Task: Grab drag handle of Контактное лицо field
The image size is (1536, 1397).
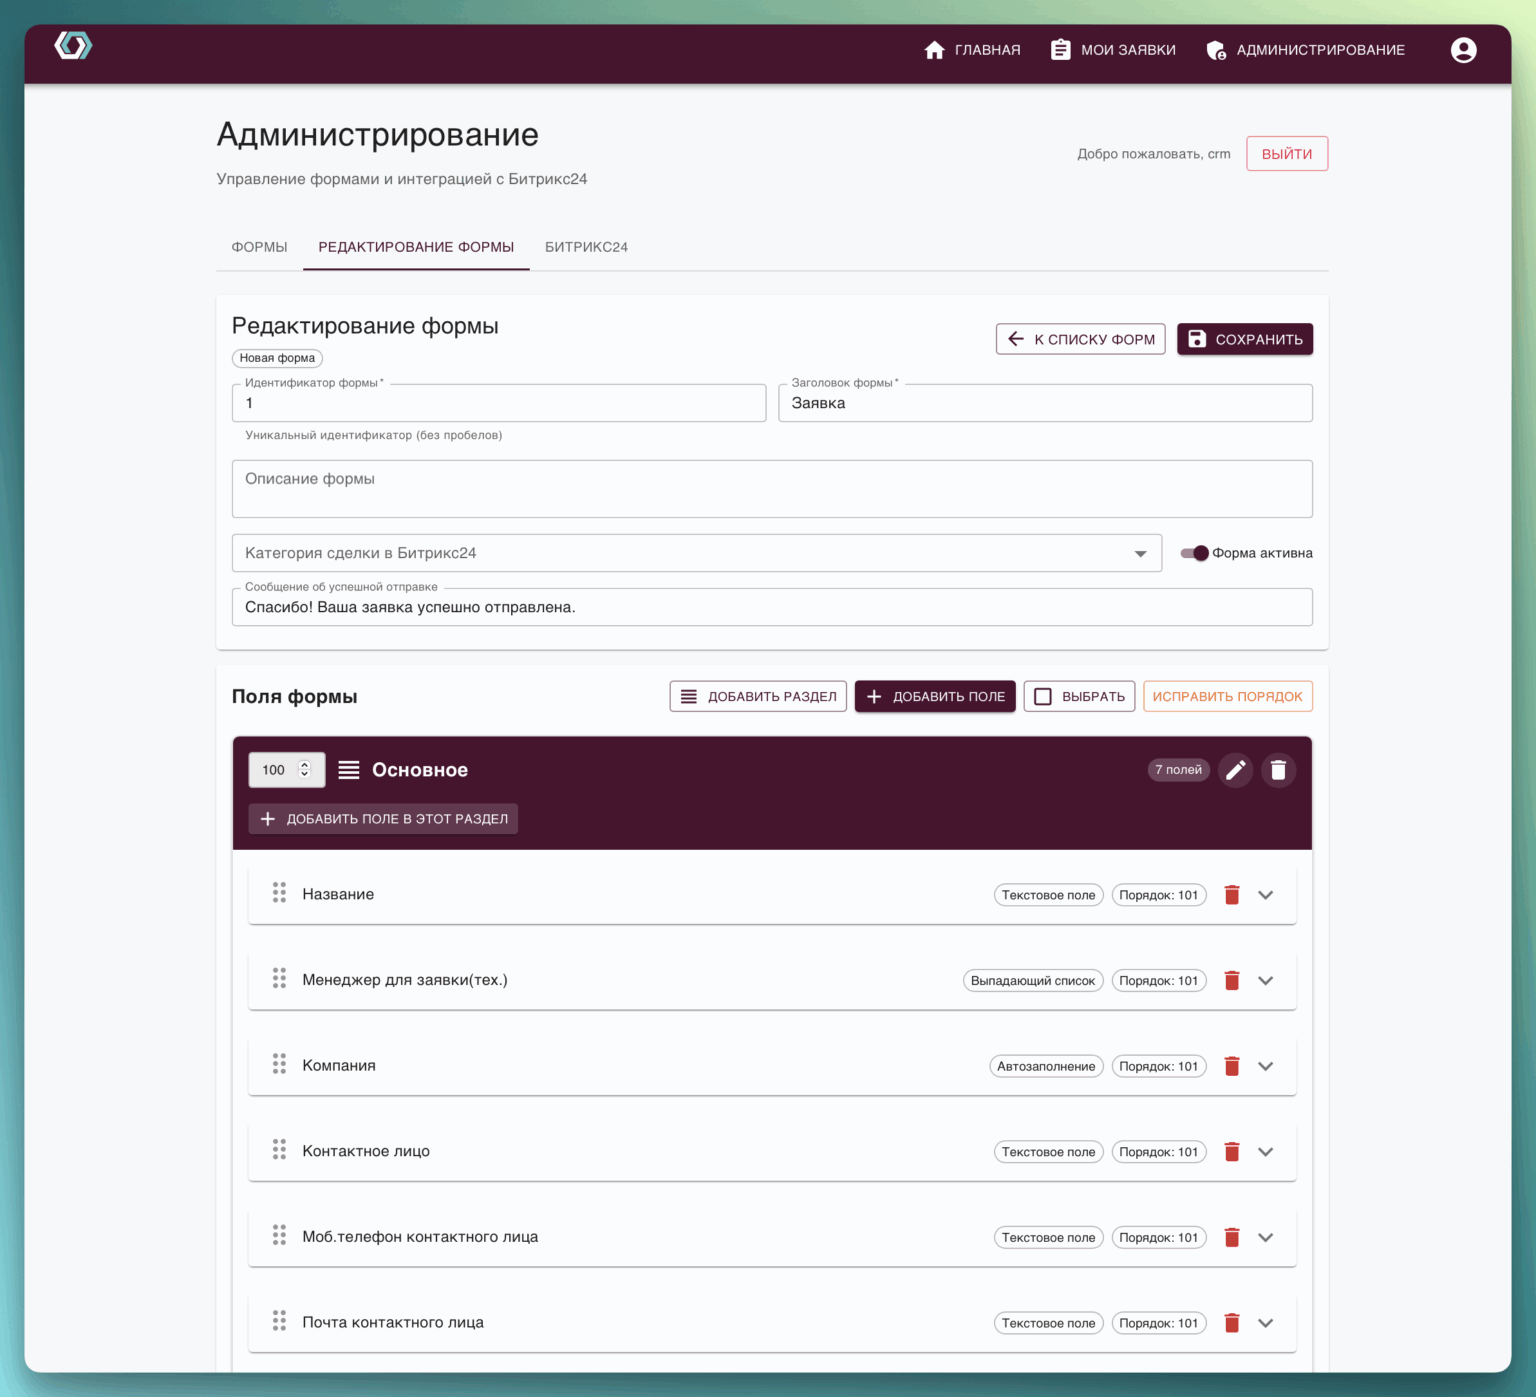Action: tap(279, 1150)
